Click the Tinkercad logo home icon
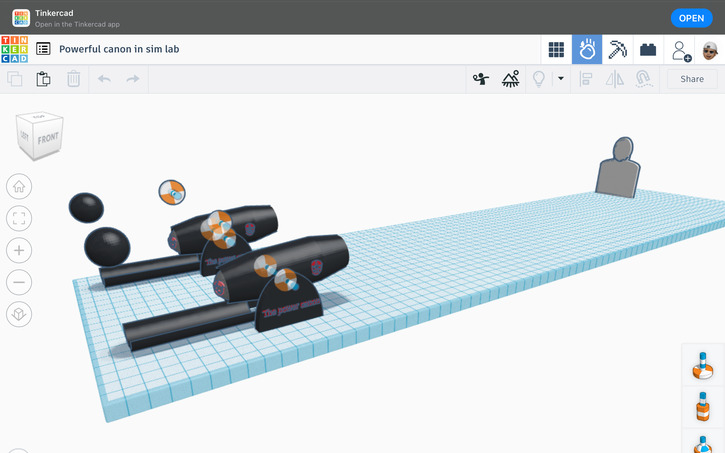This screenshot has width=725, height=453. pyautogui.click(x=14, y=49)
